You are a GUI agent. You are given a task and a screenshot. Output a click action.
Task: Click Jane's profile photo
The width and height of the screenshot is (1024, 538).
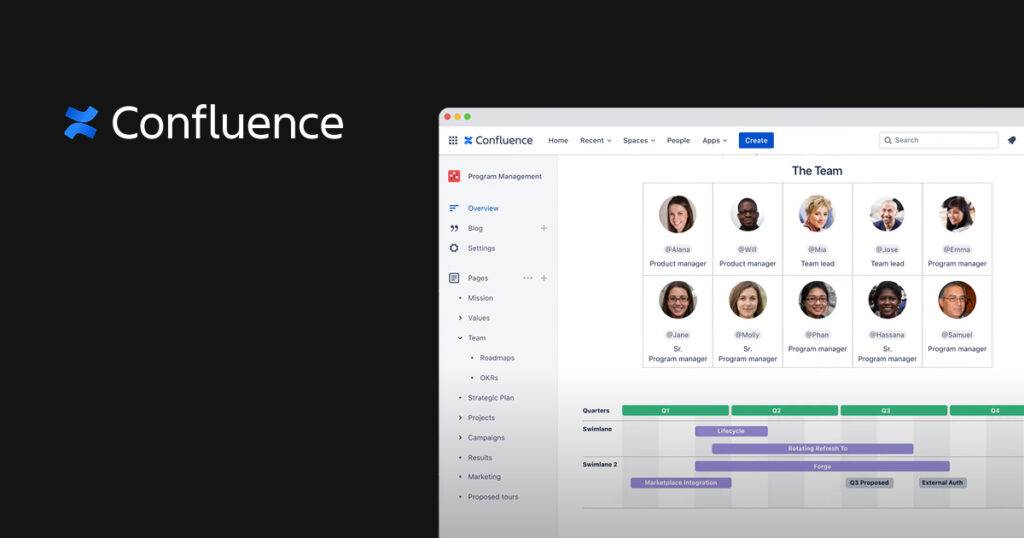pos(677,300)
